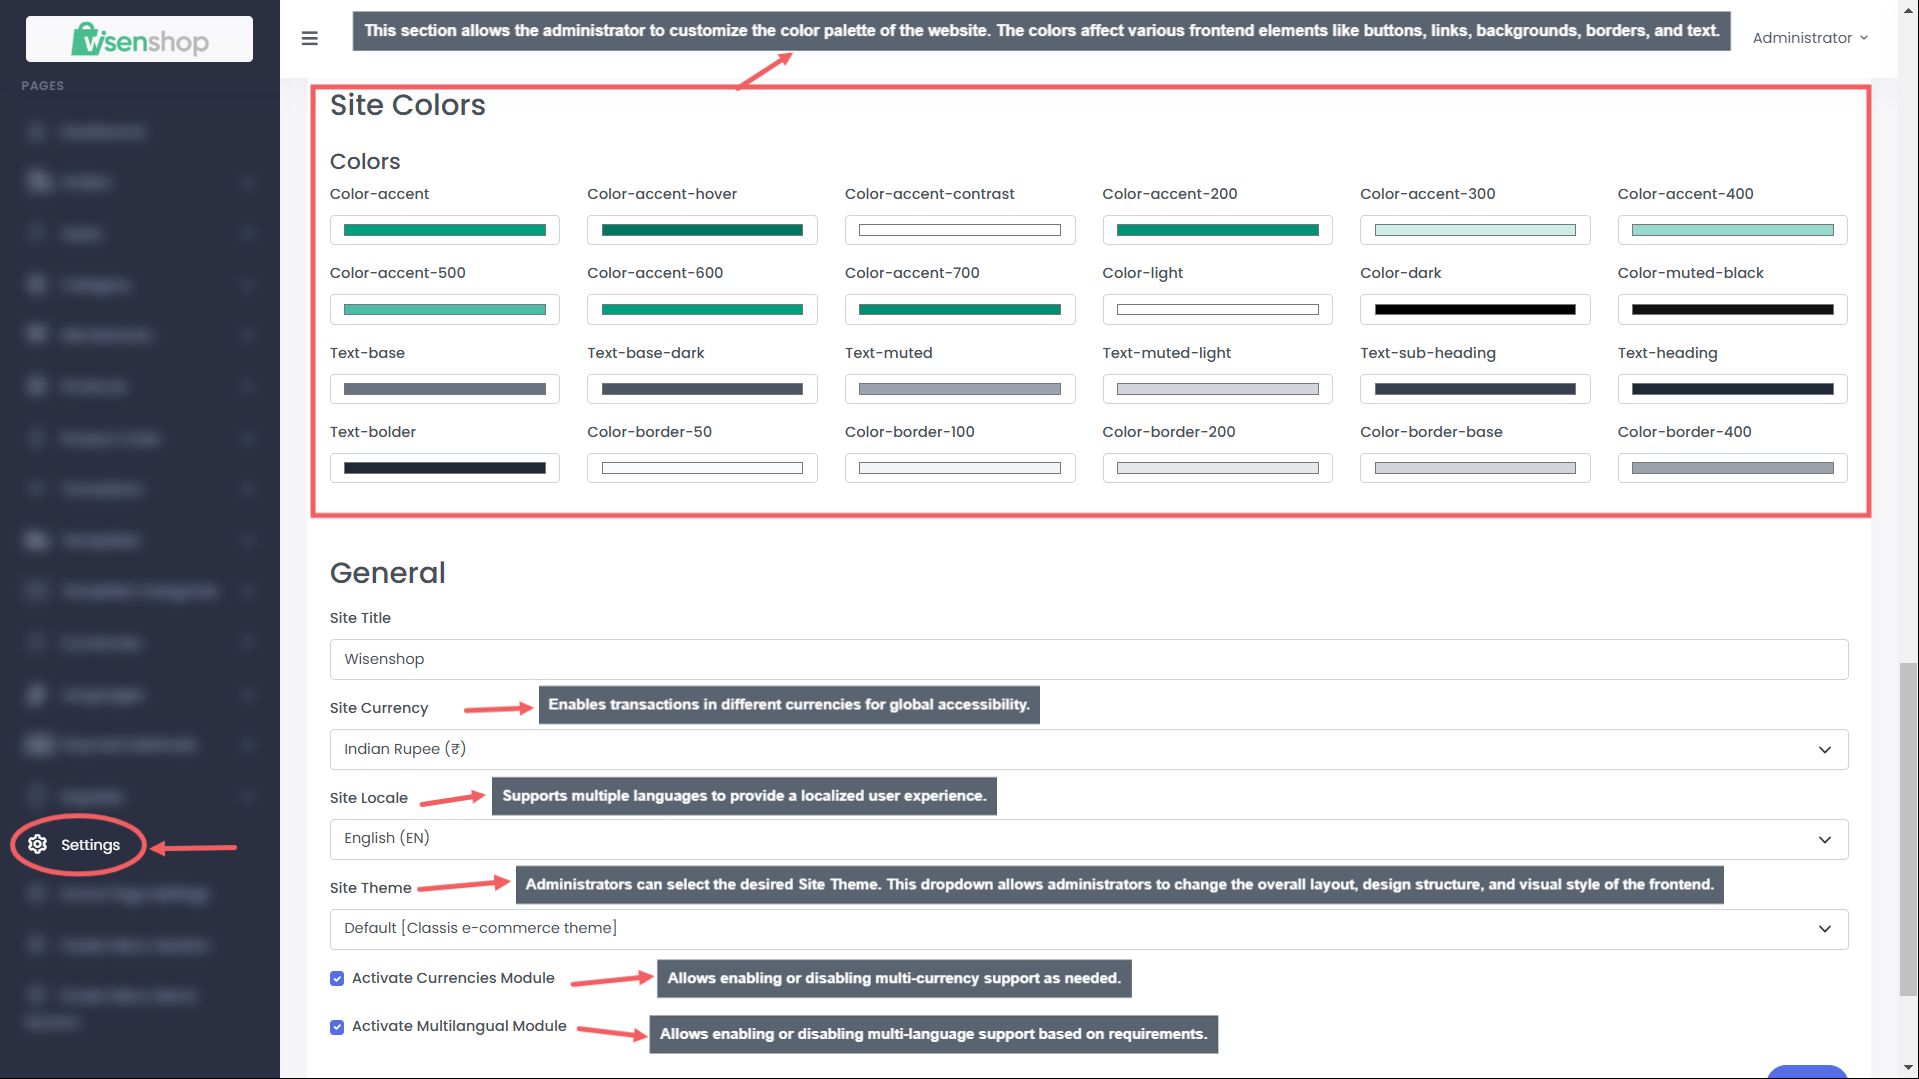This screenshot has height=1079, width=1919.
Task: Click the Settings gear icon in sidebar
Action: pos(38,844)
